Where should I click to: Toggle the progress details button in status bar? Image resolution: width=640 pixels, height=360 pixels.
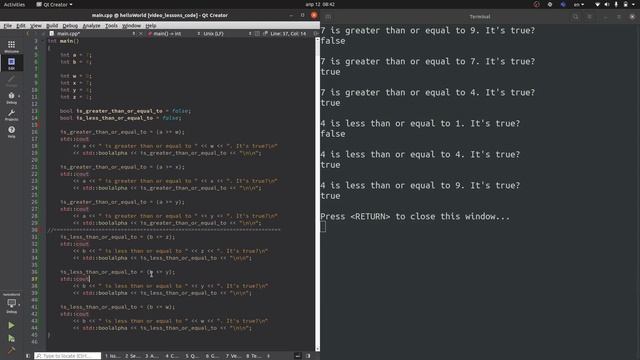[298, 356]
